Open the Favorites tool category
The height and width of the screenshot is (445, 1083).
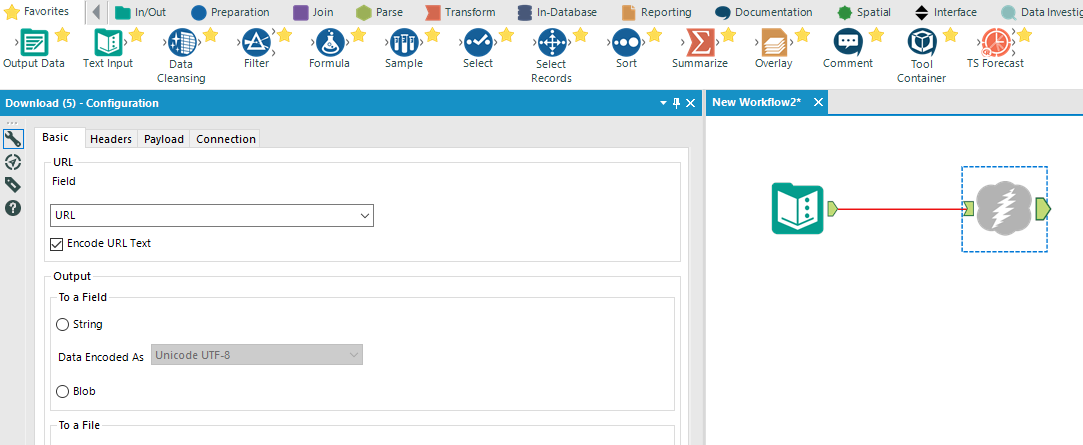point(37,11)
